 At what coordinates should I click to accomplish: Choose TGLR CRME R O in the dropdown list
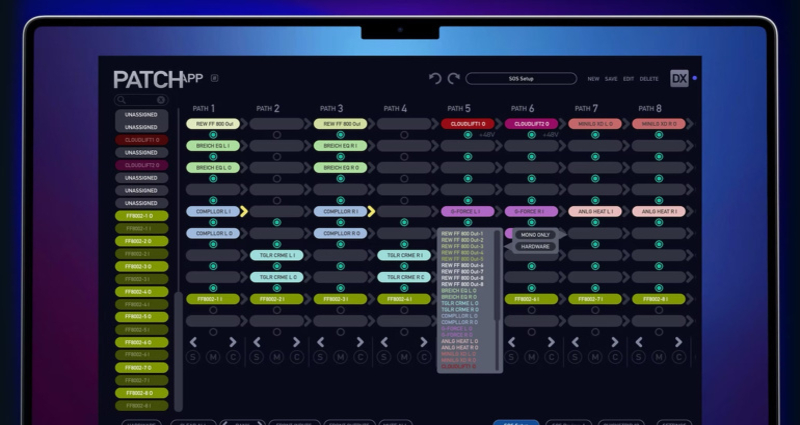pyautogui.click(x=460, y=310)
